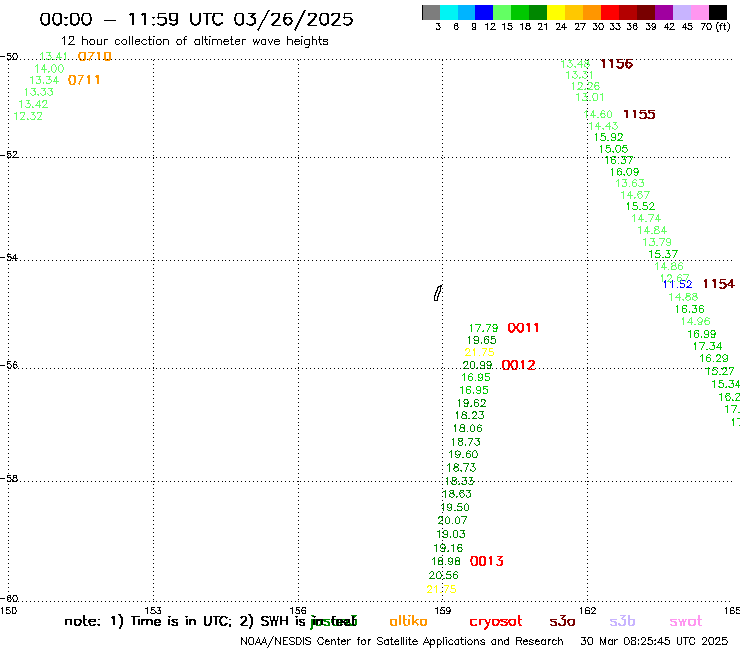This screenshot has width=740, height=650.
Task: Click the s3a timestamp 1155
Action: tap(639, 114)
